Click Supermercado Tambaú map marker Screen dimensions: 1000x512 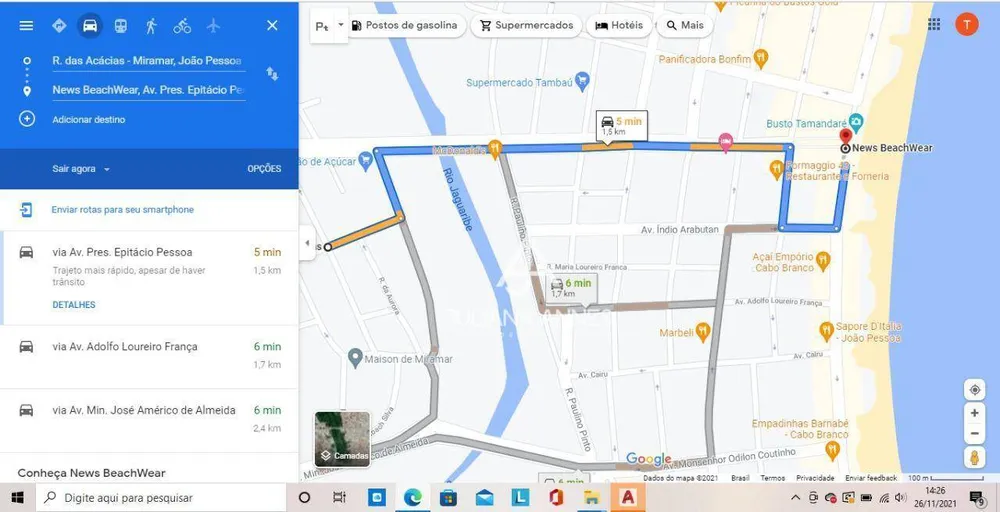(x=582, y=81)
